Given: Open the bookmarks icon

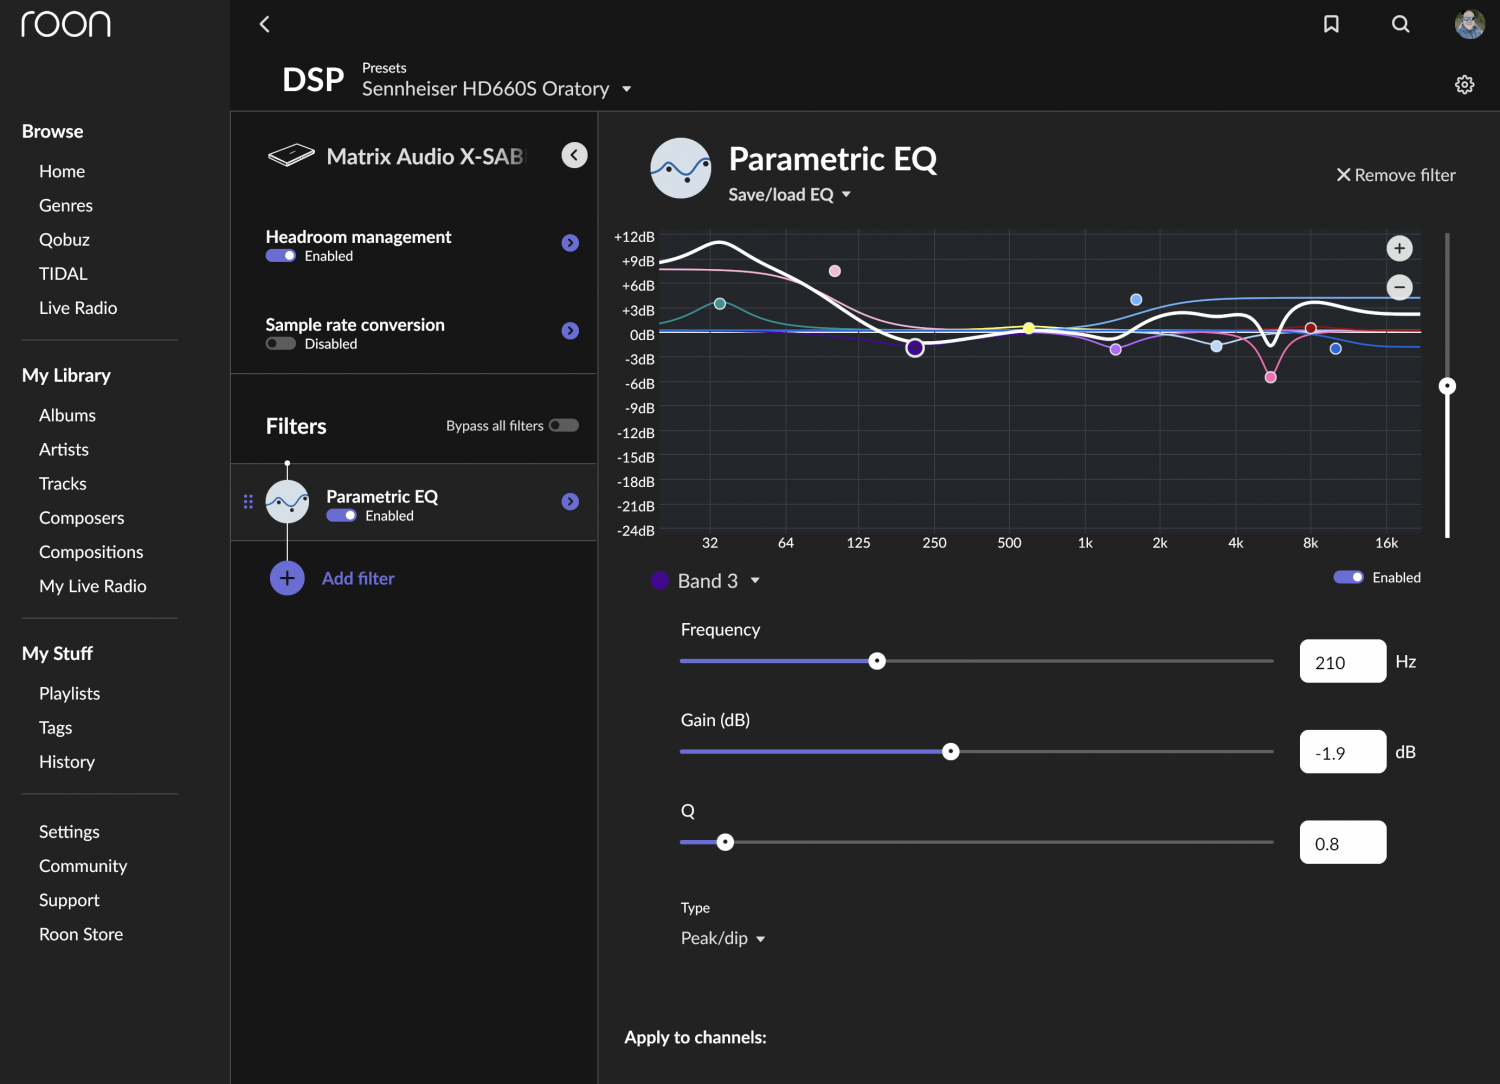Looking at the screenshot, I should (1331, 24).
